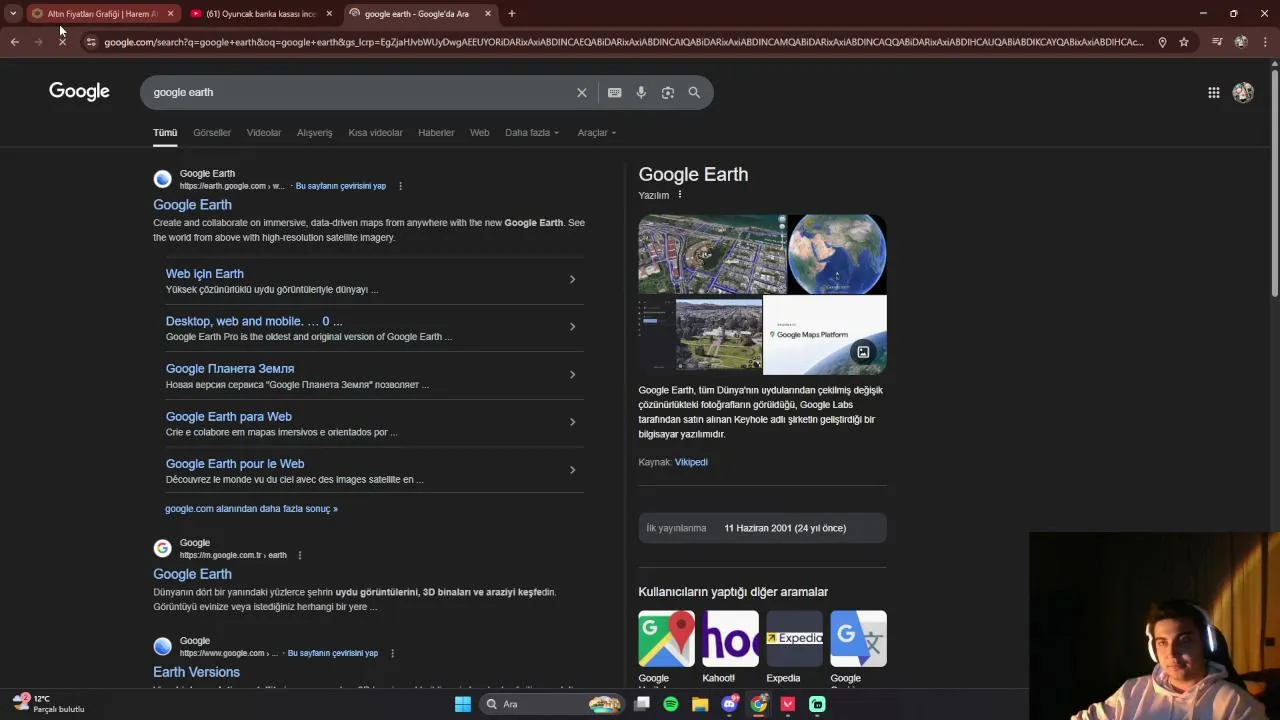
Task: View more images via the Google Maps Platform thumbnail
Action: coord(824,335)
